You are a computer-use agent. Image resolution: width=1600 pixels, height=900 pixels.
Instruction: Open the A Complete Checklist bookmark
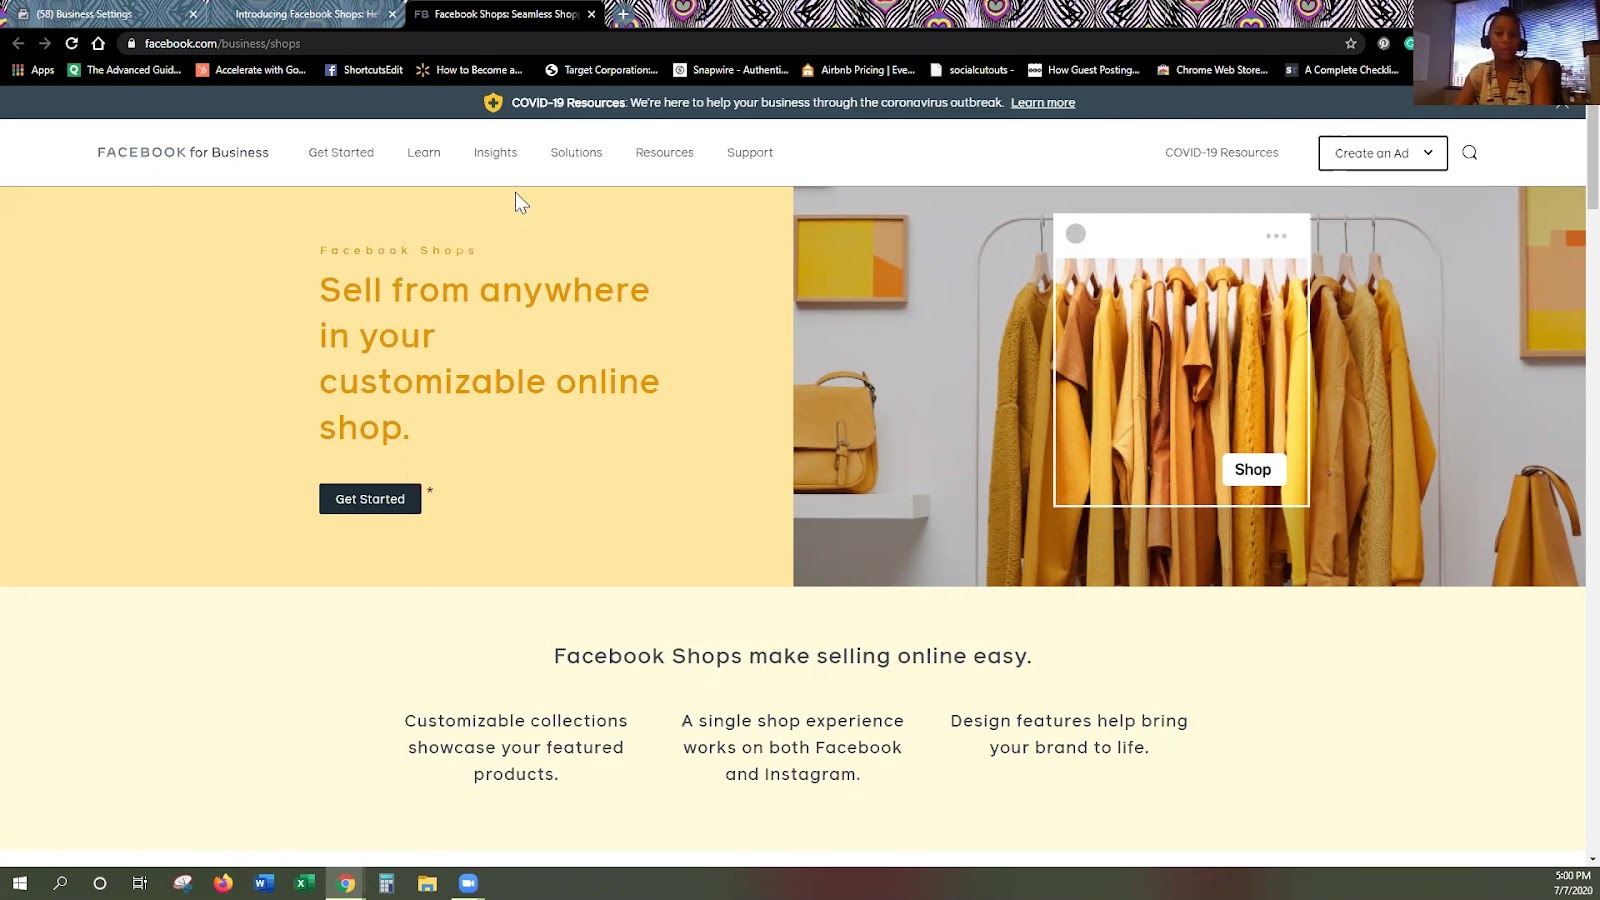pyautogui.click(x=1342, y=70)
